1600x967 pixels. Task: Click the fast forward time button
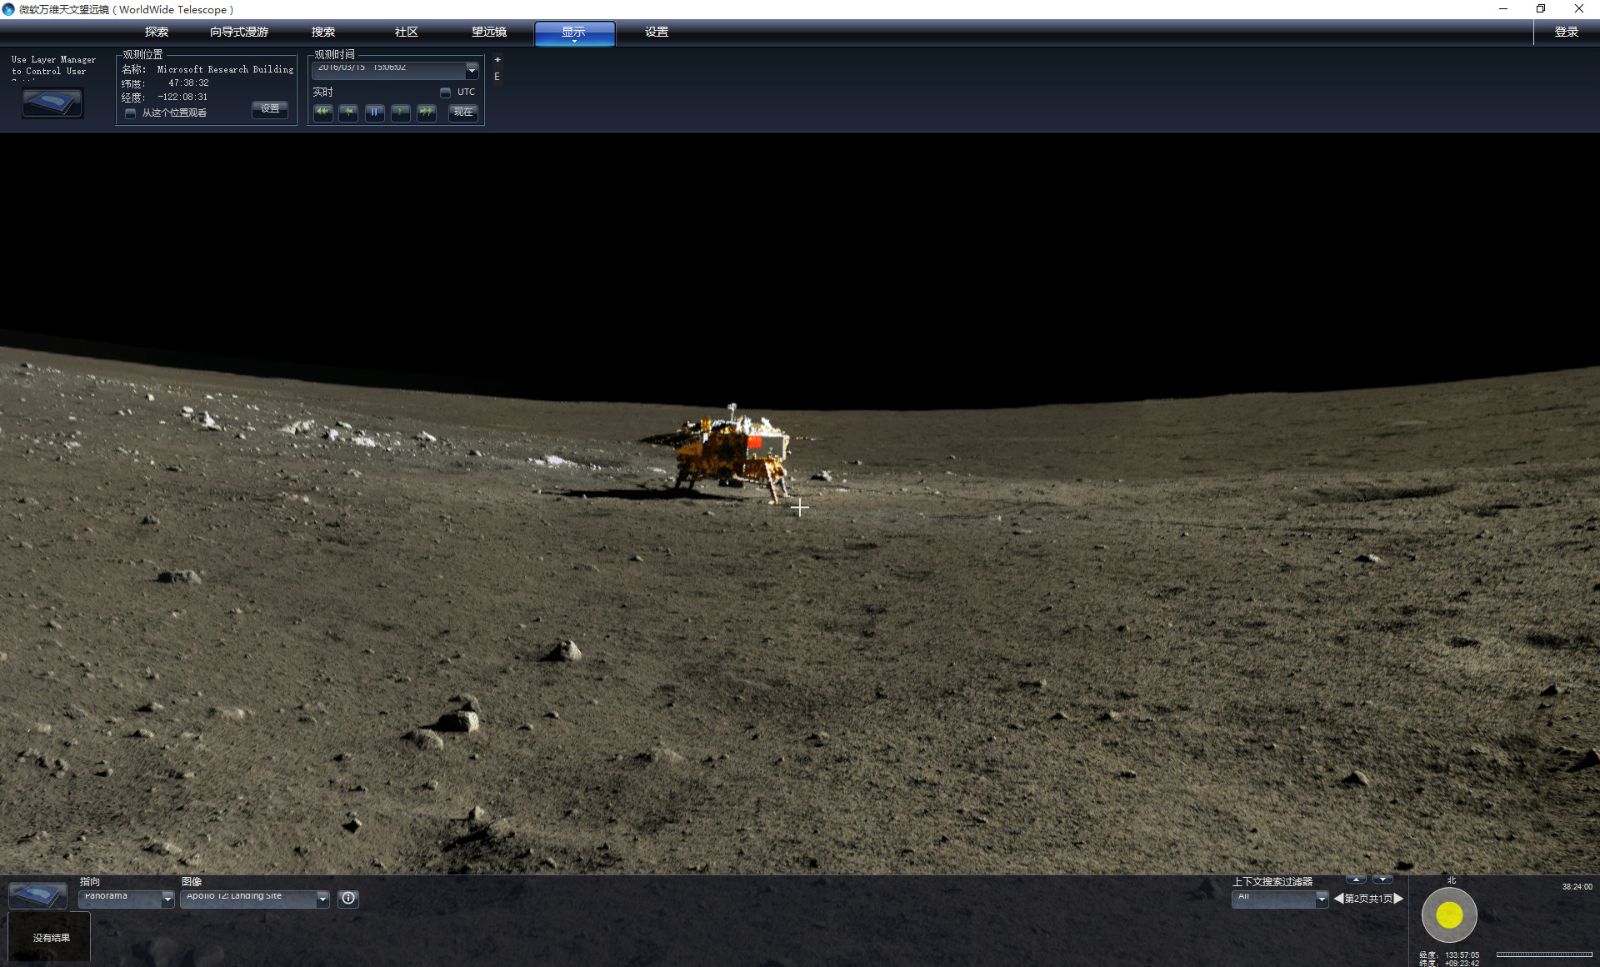(426, 112)
